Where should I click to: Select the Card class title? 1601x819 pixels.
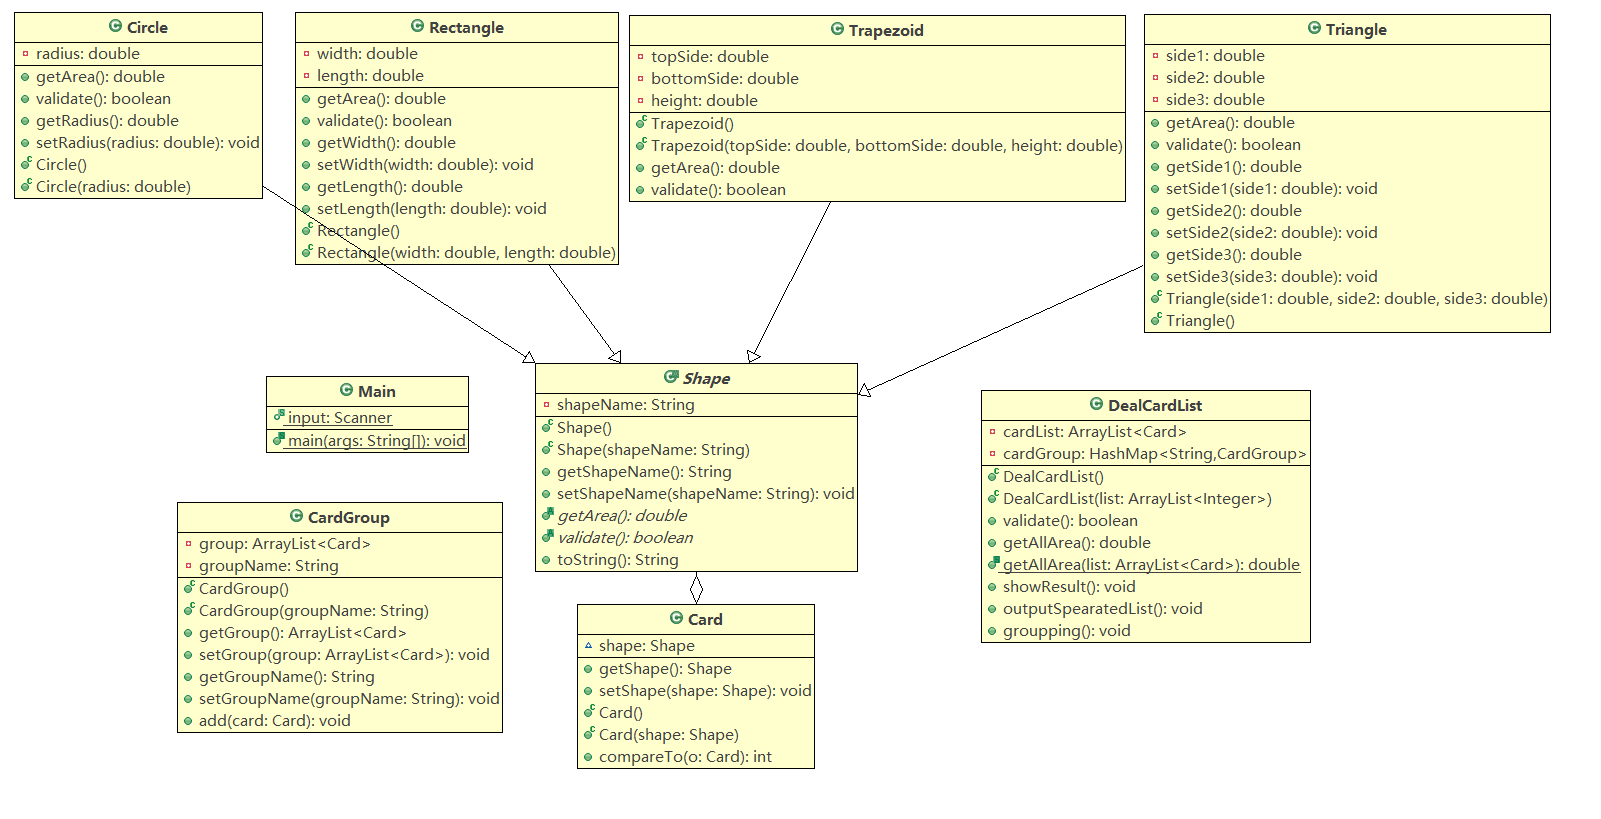coord(705,619)
